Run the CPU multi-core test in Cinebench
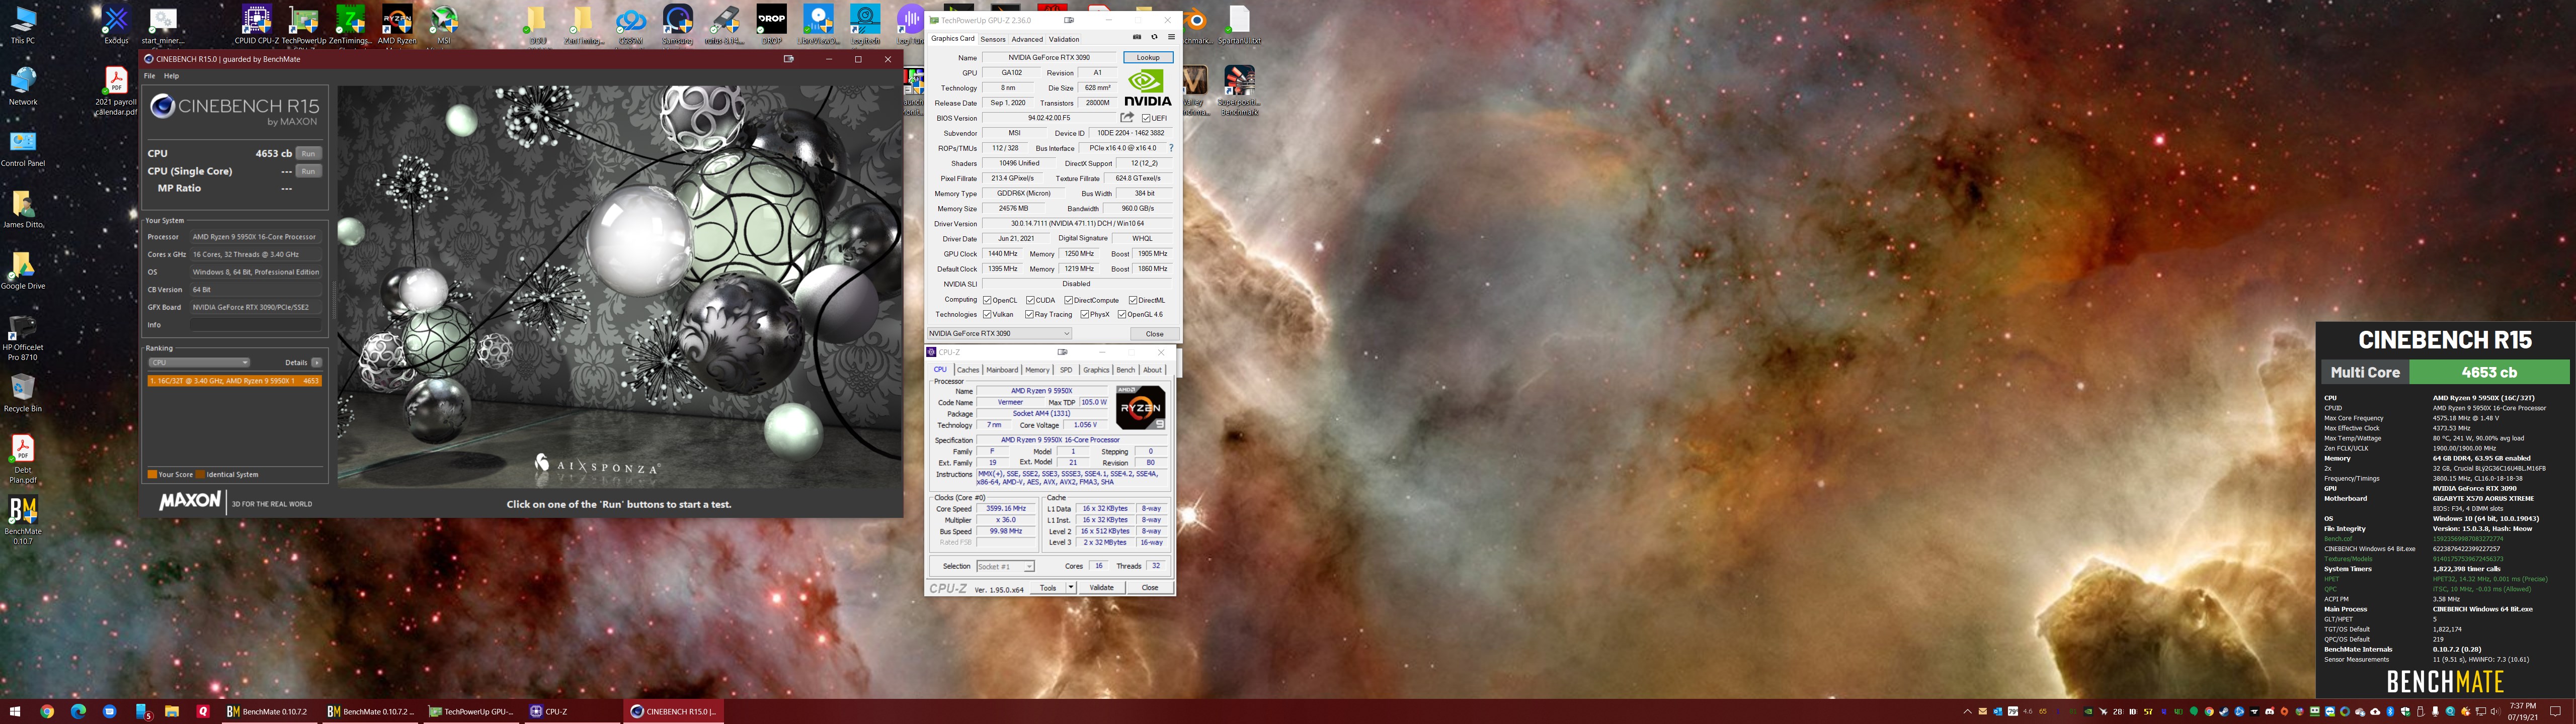This screenshot has width=2576, height=724. pyautogui.click(x=309, y=153)
